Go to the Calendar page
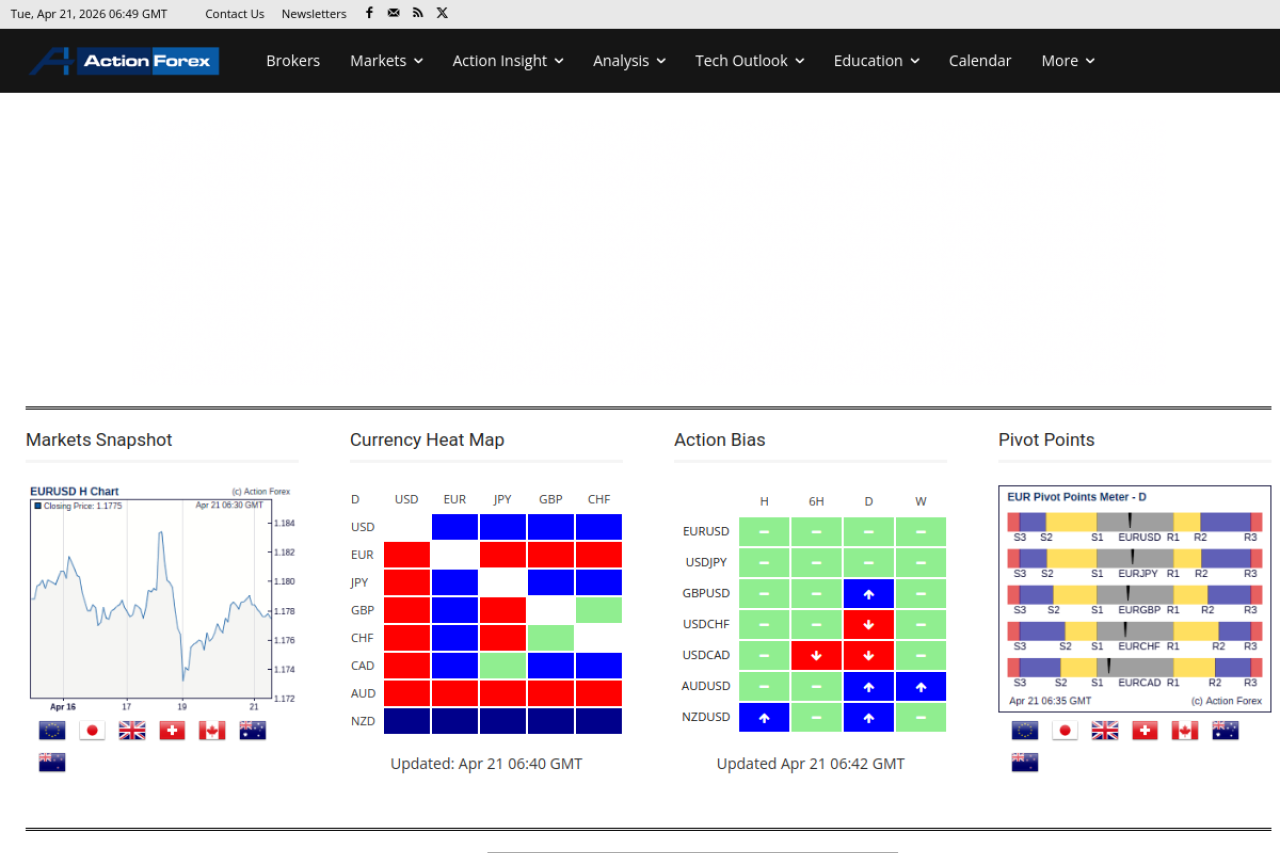Viewport: 1280px width, 853px height. coord(980,61)
